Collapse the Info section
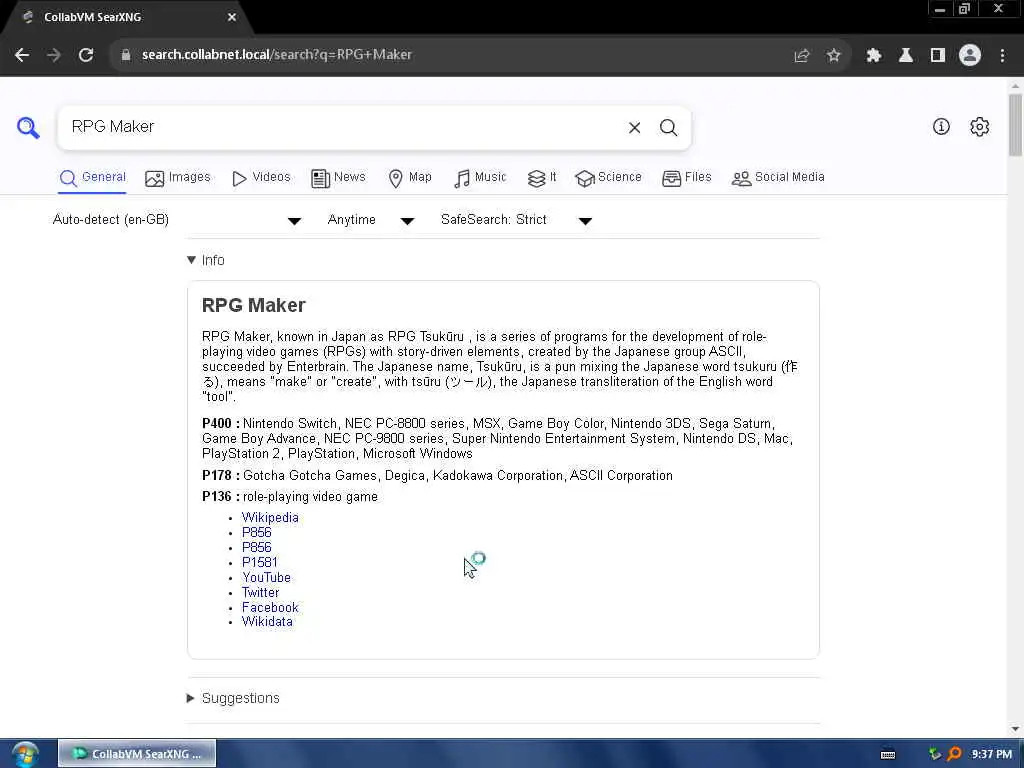Image resolution: width=1024 pixels, height=768 pixels. click(206, 260)
